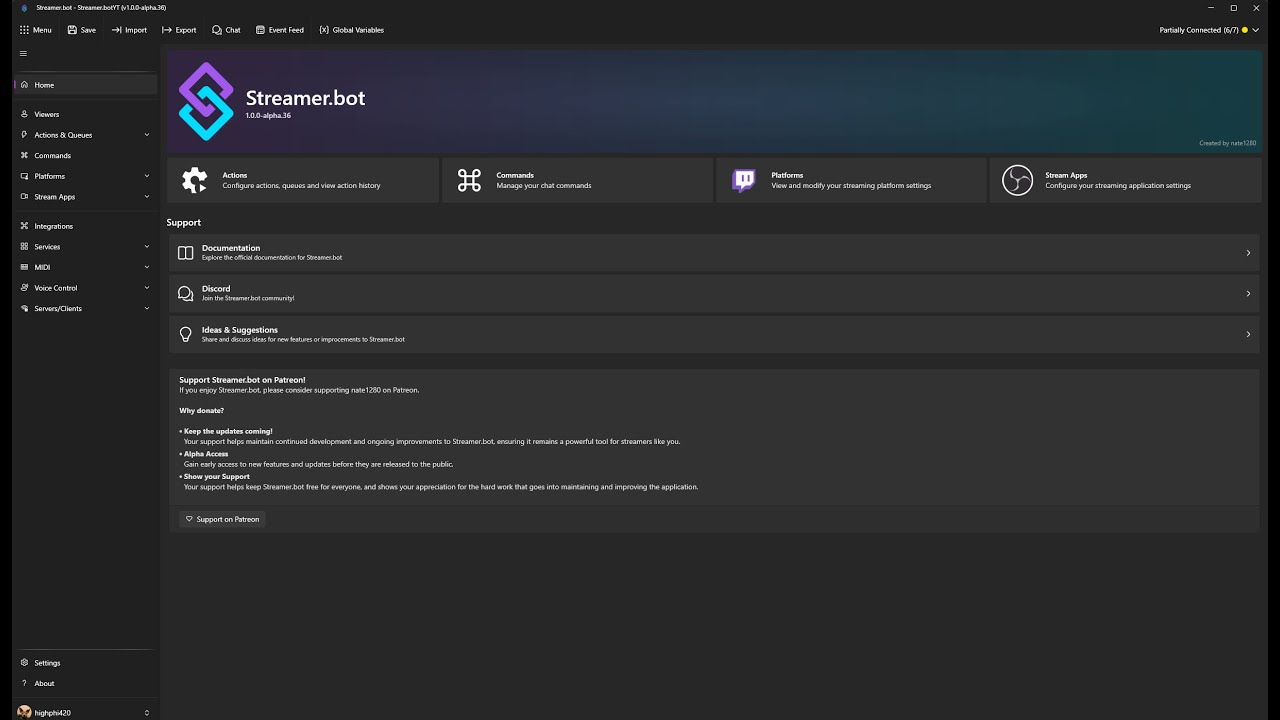Open highphi420 account switcher arrows
This screenshot has width=1280, height=720.
point(147,713)
